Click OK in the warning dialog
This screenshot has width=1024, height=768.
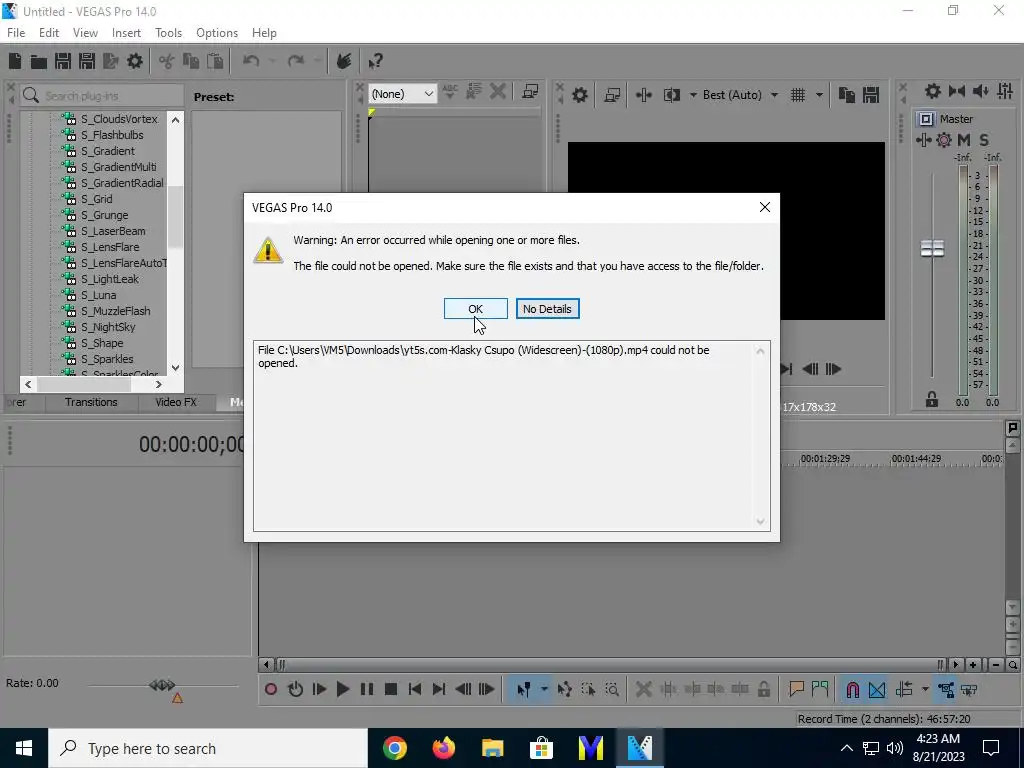click(x=475, y=309)
